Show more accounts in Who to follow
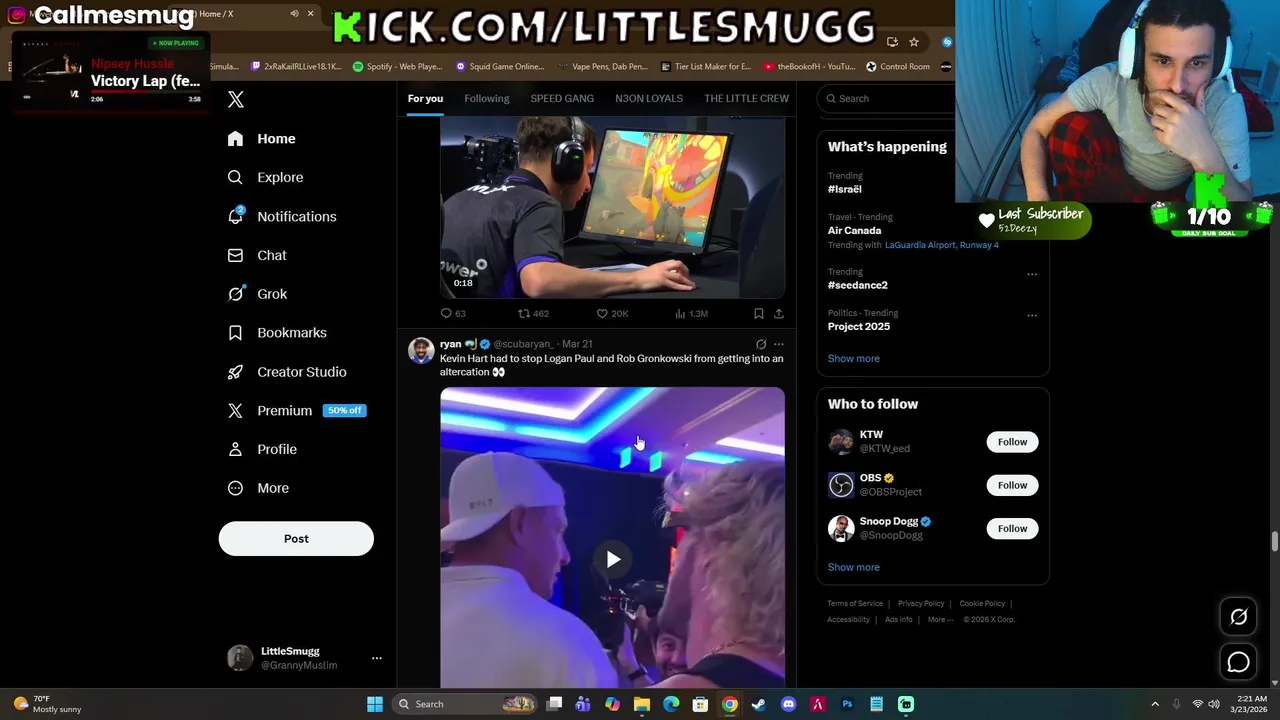1280x720 pixels. (853, 567)
